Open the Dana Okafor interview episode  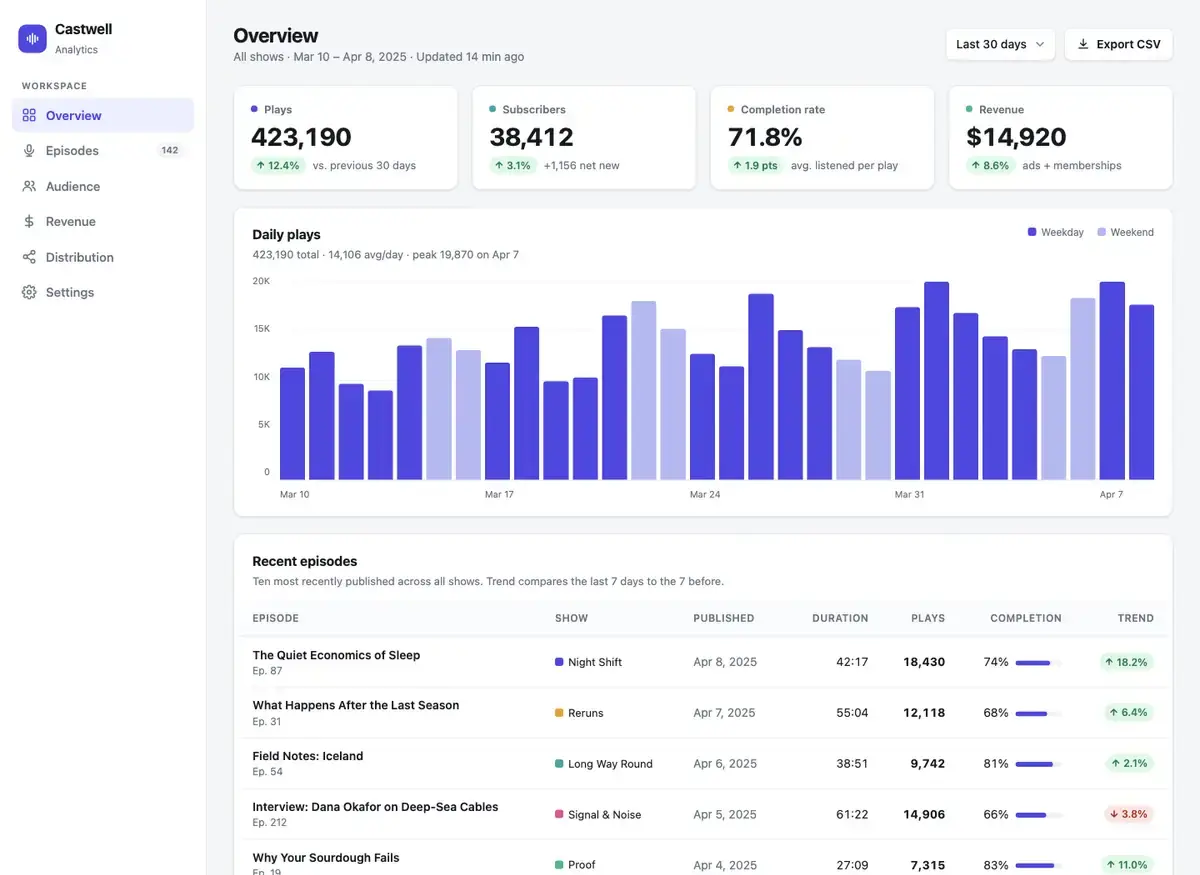click(x=375, y=807)
